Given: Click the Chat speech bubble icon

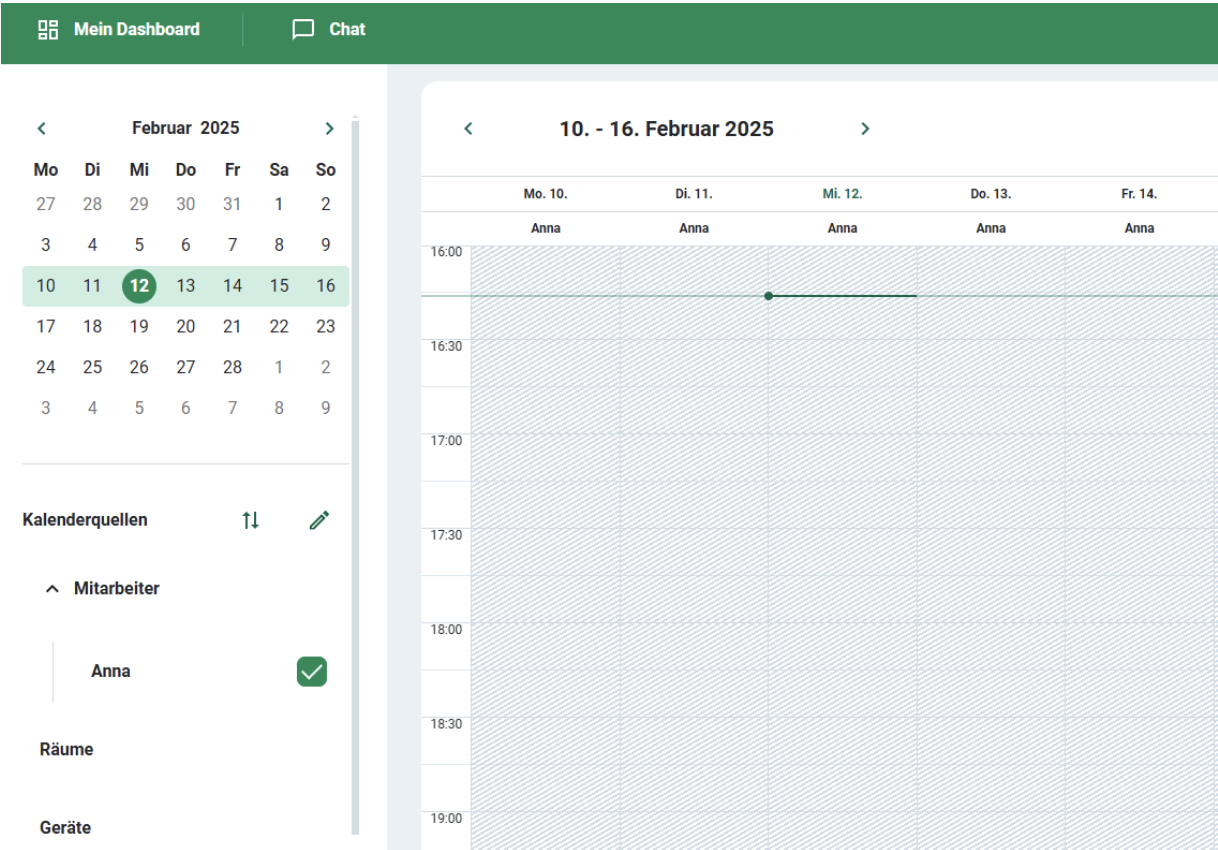Looking at the screenshot, I should 303,30.
